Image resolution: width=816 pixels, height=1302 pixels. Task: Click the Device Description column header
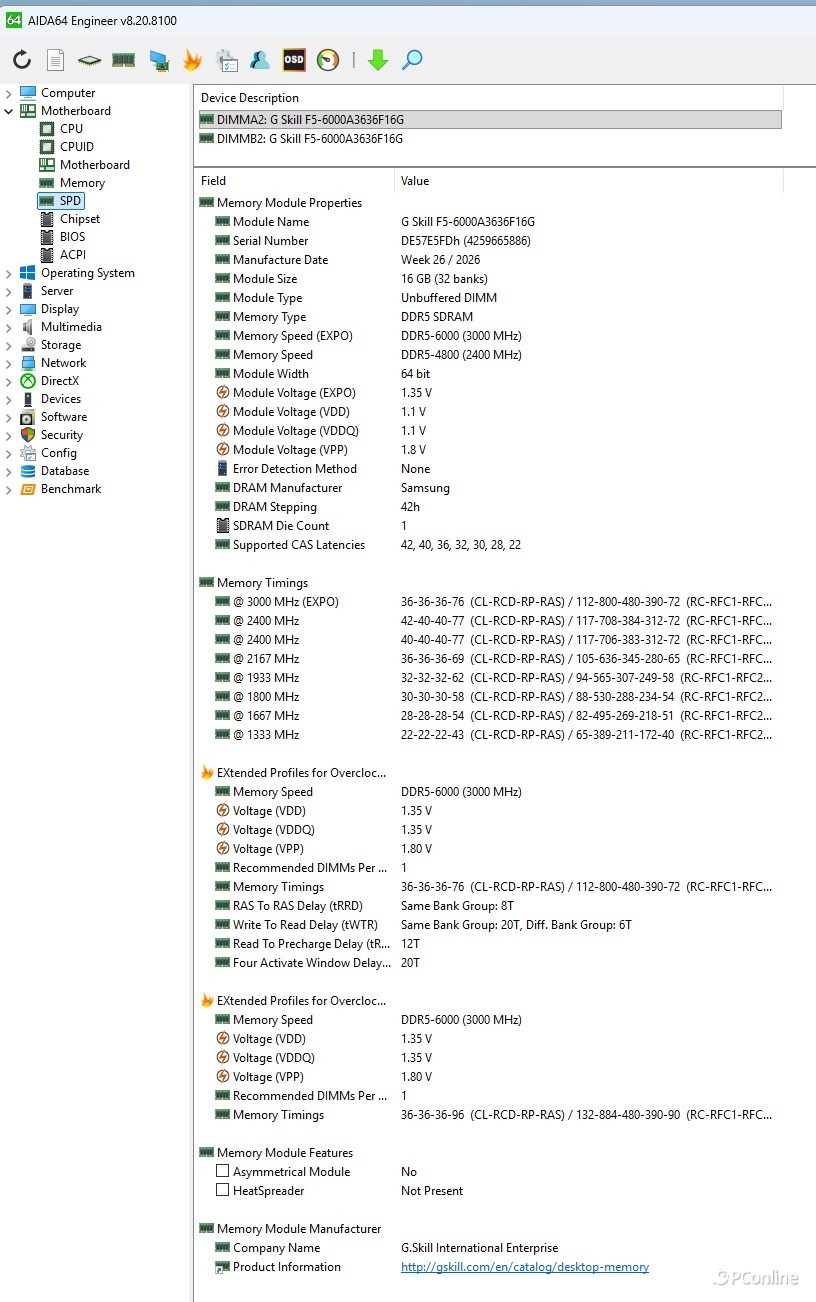click(x=488, y=98)
